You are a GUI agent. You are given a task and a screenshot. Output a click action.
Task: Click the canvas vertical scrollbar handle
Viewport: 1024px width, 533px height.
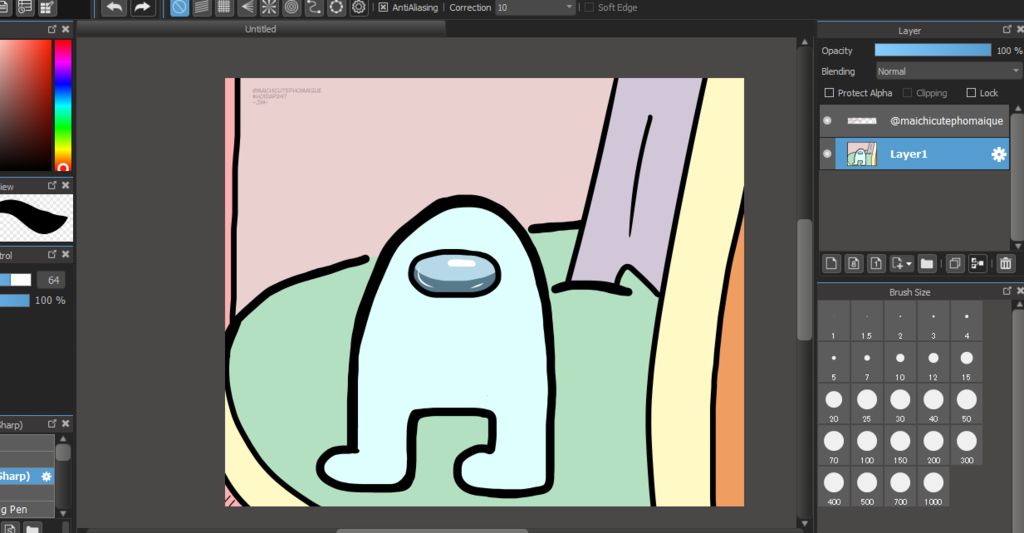[805, 280]
